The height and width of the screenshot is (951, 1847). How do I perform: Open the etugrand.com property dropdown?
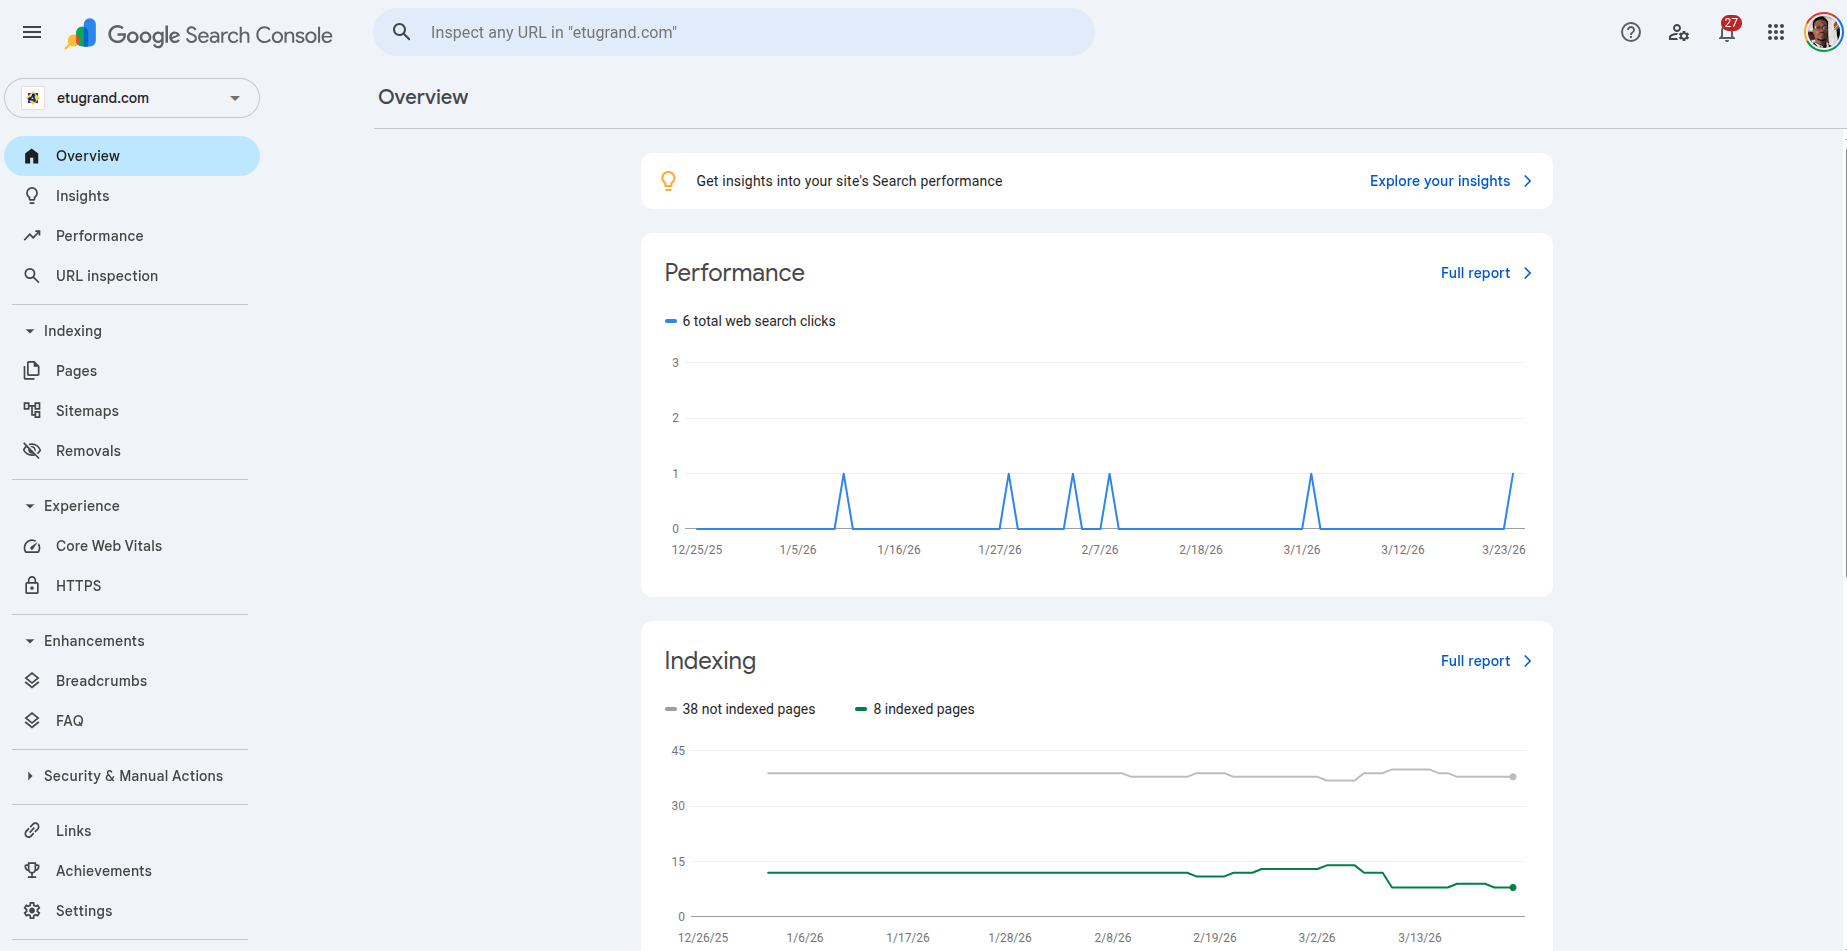pos(132,98)
